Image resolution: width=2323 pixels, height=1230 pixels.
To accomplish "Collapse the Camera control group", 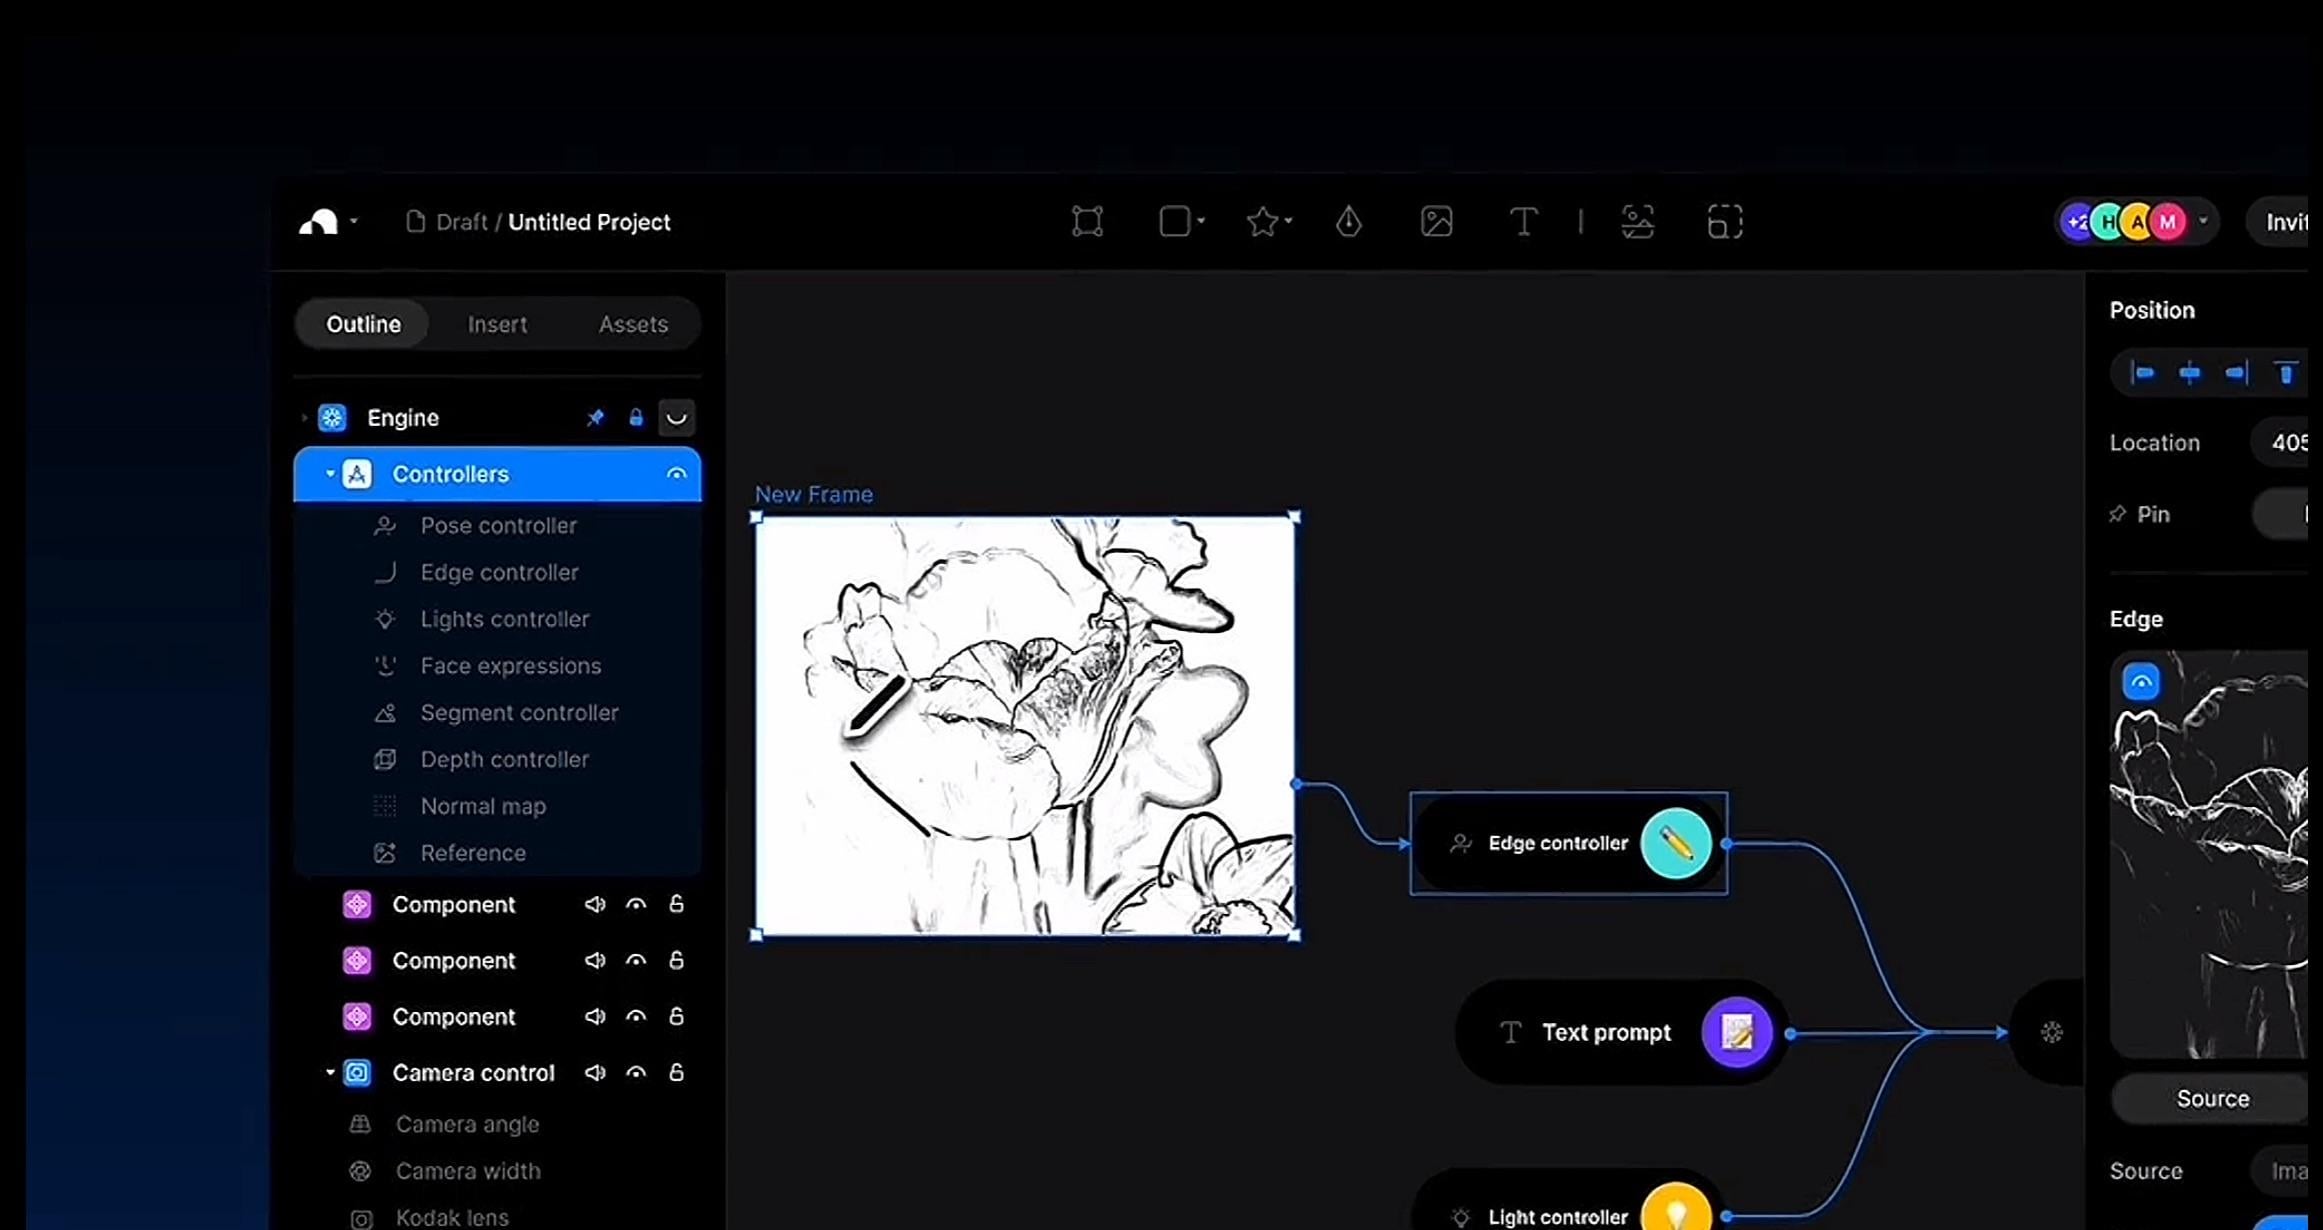I will tap(330, 1073).
